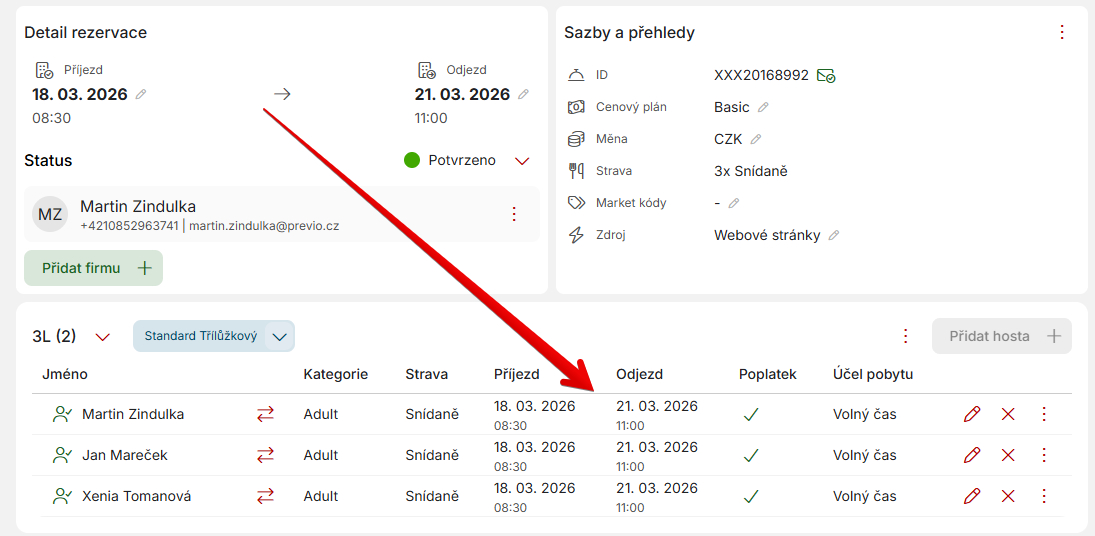Remove guest Jan Mareček from room

point(1008,455)
